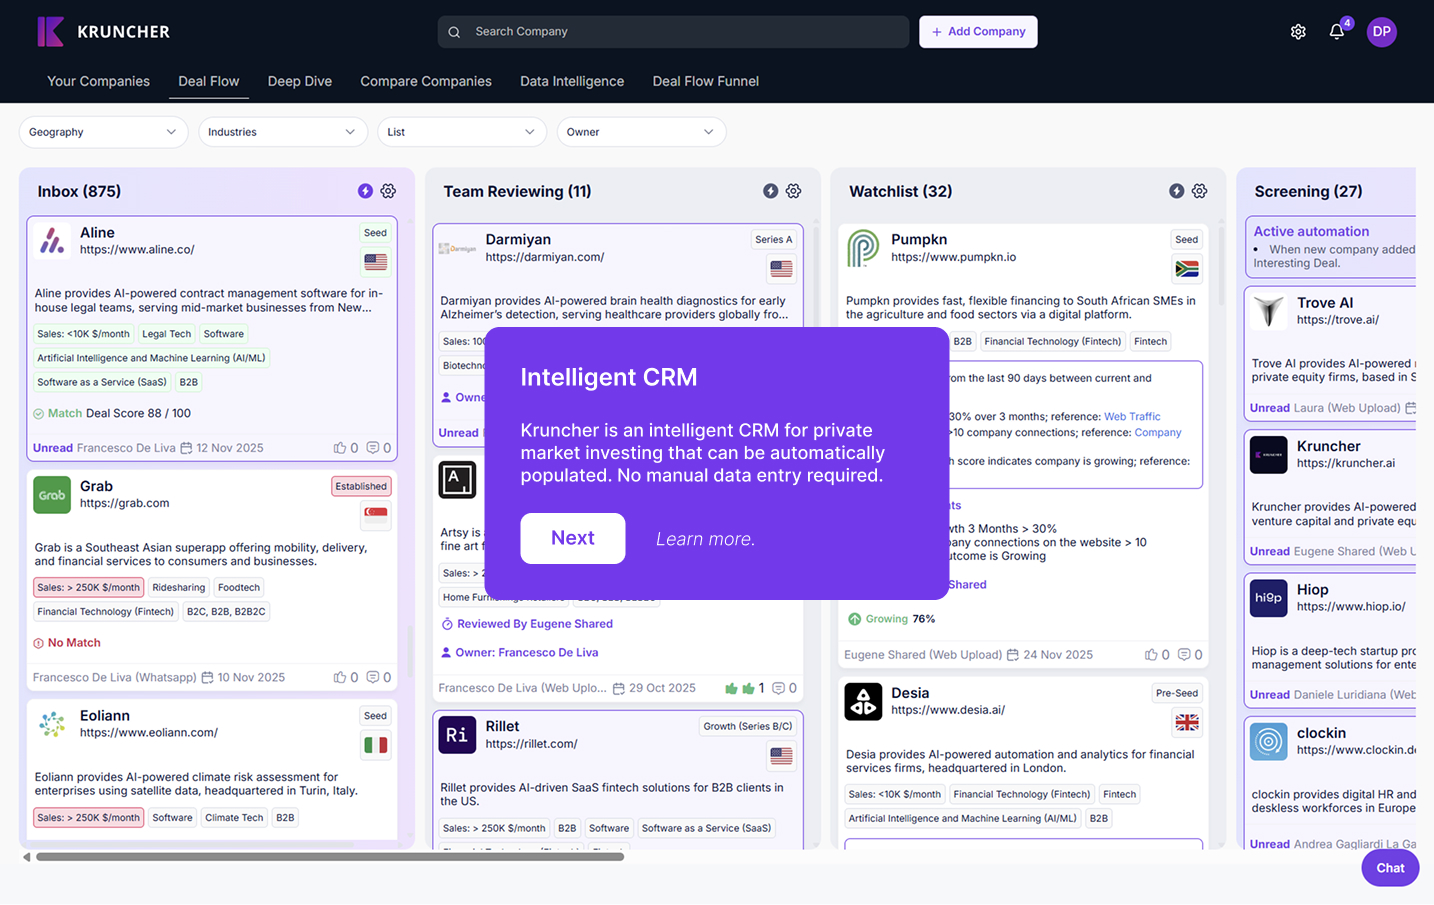Image resolution: width=1434 pixels, height=905 pixels.
Task: Open the Geography filter dropdown
Action: [x=103, y=131]
